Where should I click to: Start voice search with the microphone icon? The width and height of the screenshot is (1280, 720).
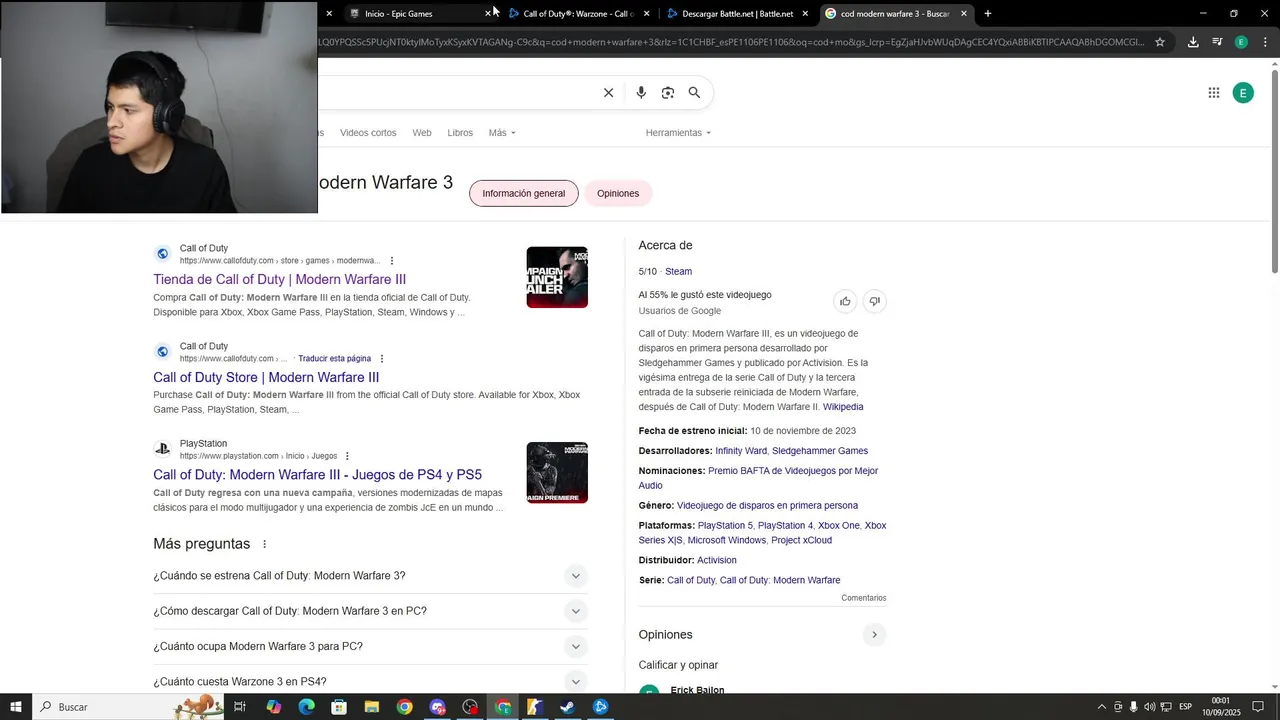(x=641, y=93)
